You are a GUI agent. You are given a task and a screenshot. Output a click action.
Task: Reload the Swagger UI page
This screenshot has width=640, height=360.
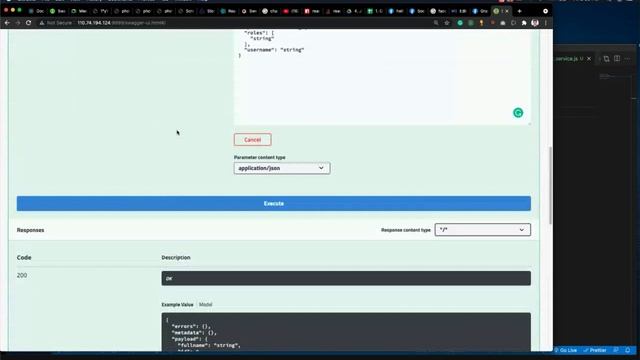29,23
